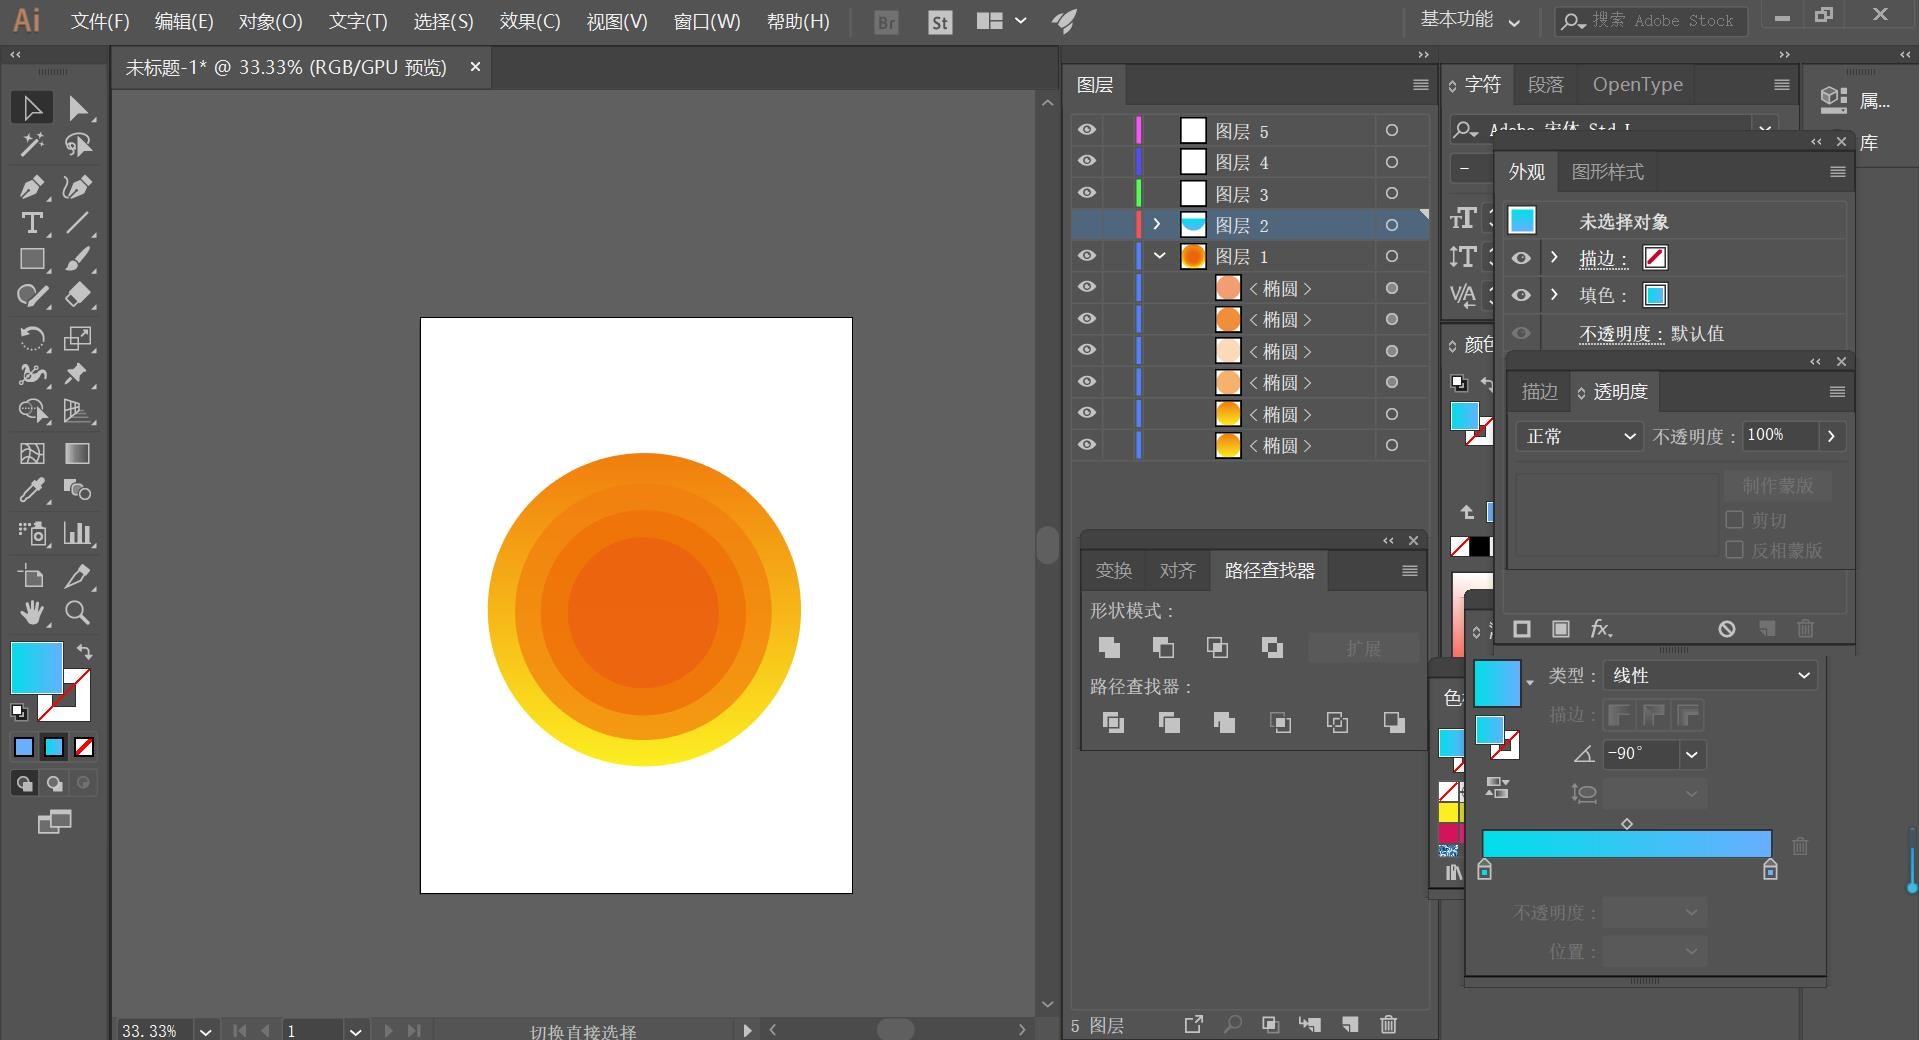
Task: Open blend mode 正常 dropdown
Action: point(1579,437)
